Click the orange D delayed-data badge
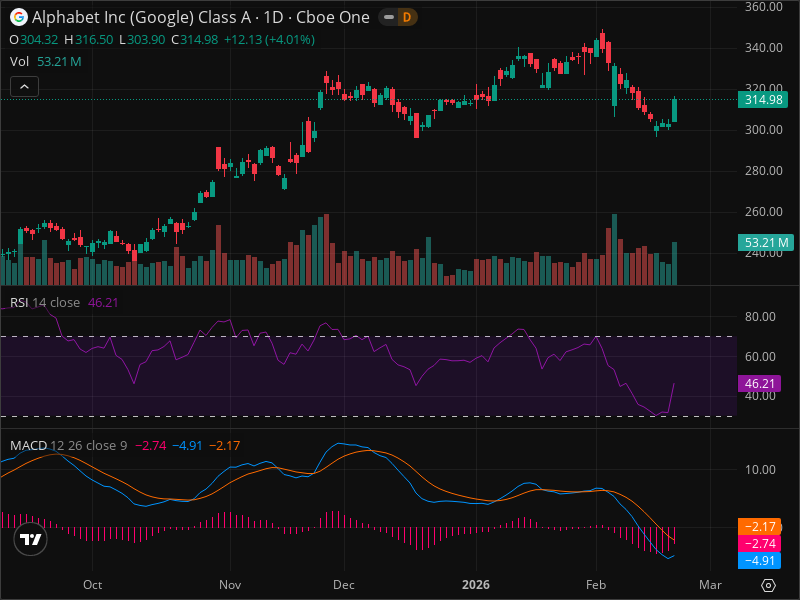This screenshot has height=600, width=800. pyautogui.click(x=407, y=17)
